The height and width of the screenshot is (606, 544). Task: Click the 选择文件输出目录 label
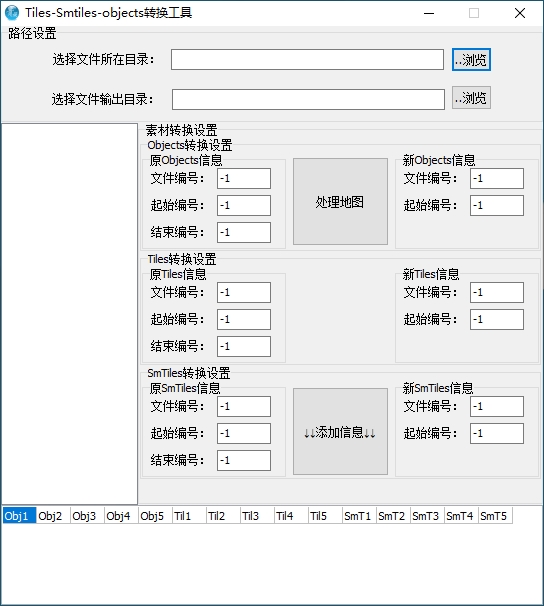pos(103,99)
